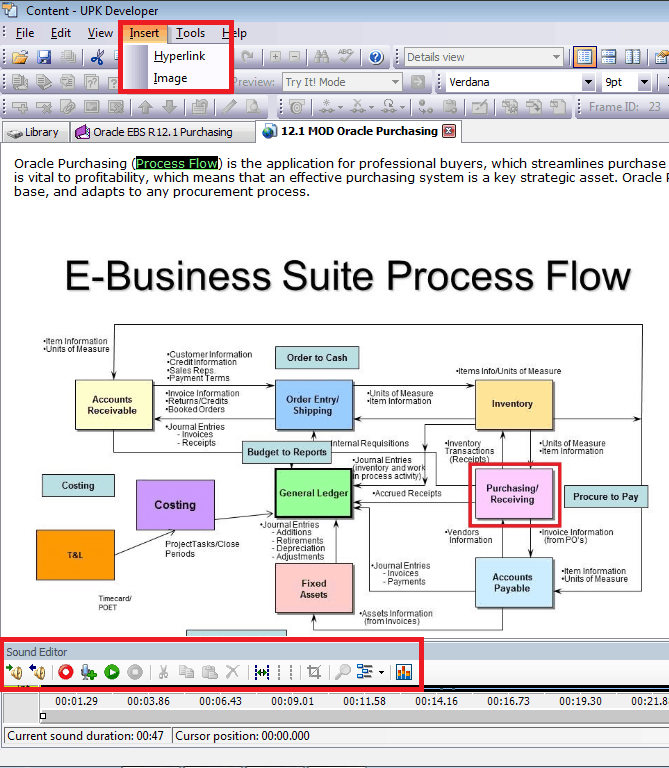Click the Sound Editor copy icon
The width and height of the screenshot is (669, 768).
(186, 672)
